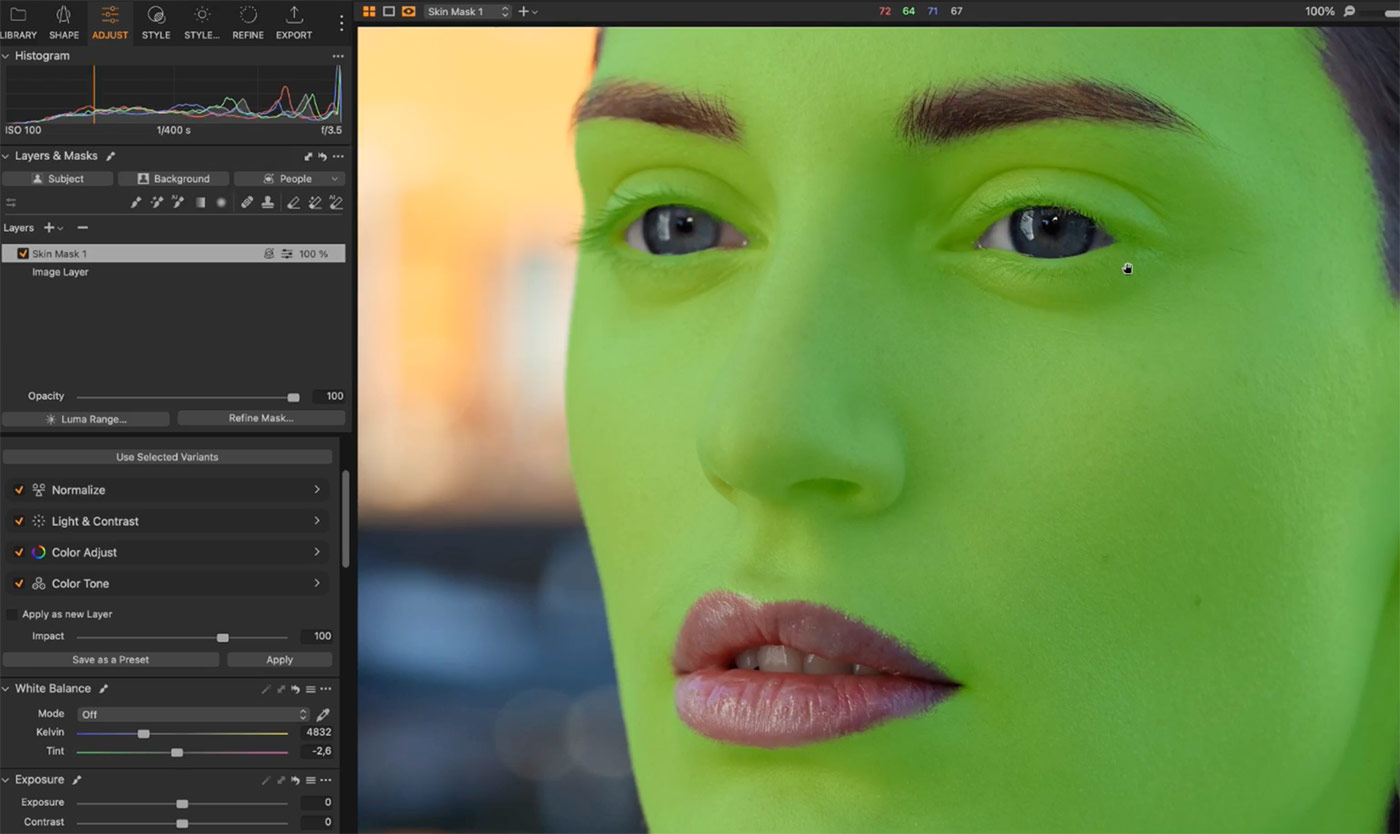Image resolution: width=1400 pixels, height=834 pixels.
Task: Select the Radial Gradient Mask tool
Action: coord(221,203)
